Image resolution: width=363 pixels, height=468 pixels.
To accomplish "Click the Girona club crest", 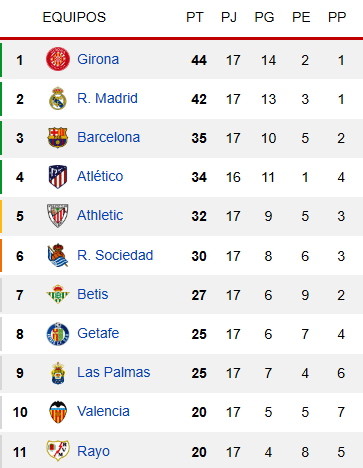I will point(58,59).
